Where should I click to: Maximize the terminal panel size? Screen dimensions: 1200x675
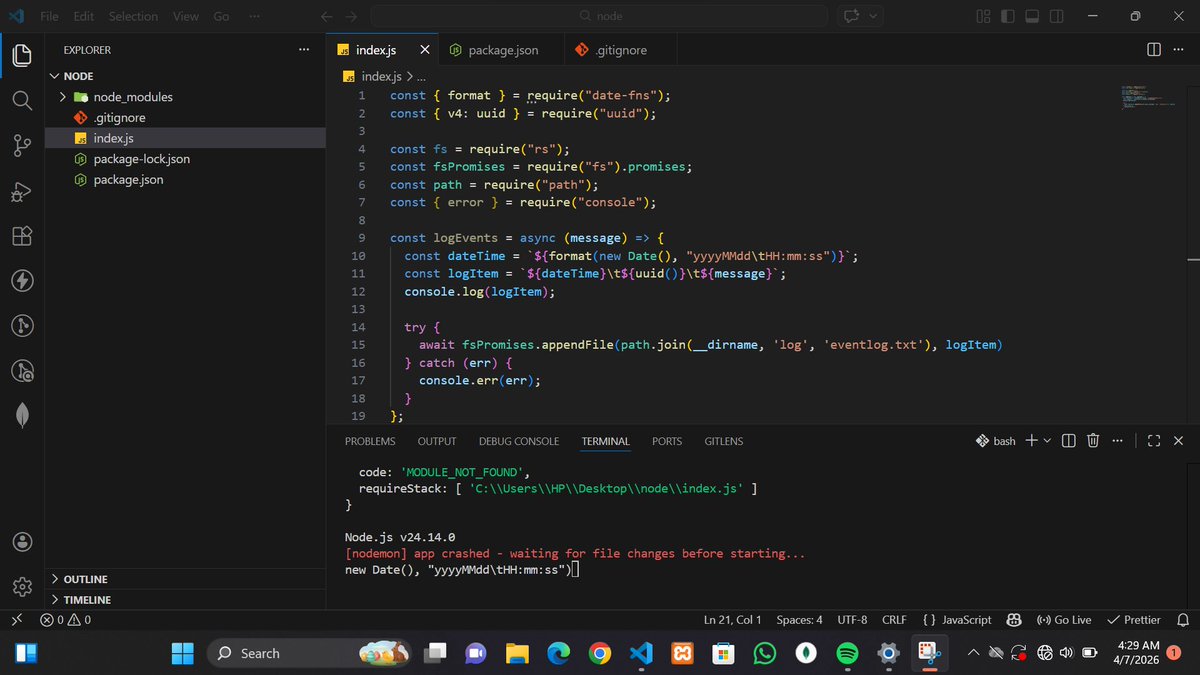tap(1154, 440)
